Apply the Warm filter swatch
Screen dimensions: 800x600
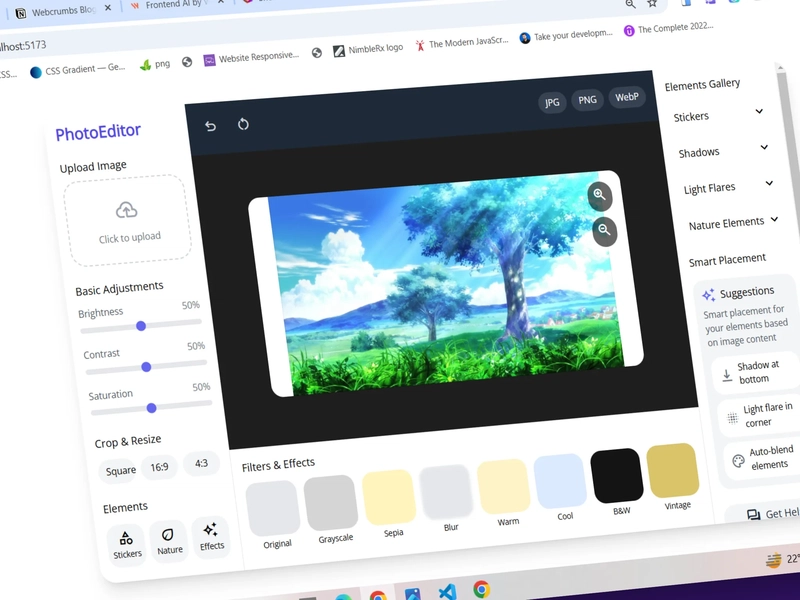(503, 486)
